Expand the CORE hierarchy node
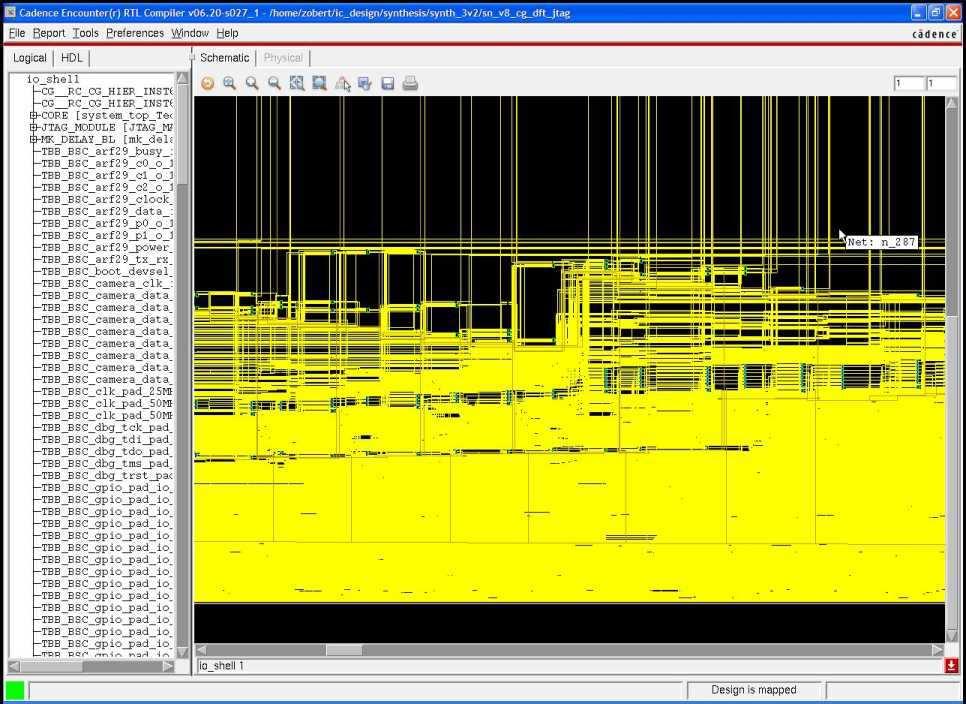 tap(34, 115)
